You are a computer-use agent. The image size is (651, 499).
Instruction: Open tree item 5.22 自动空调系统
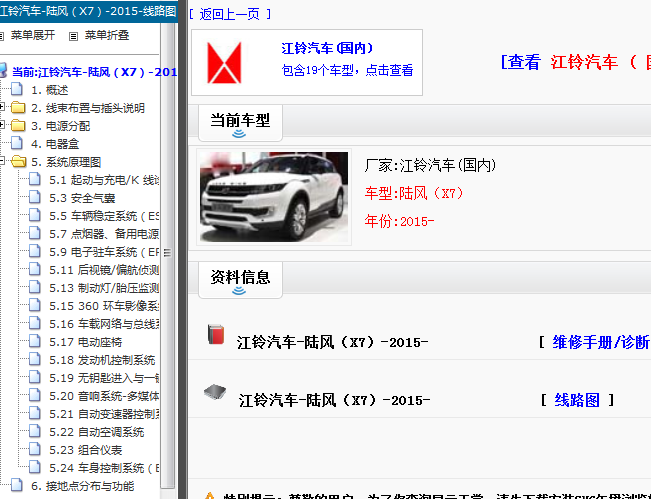click(x=97, y=432)
